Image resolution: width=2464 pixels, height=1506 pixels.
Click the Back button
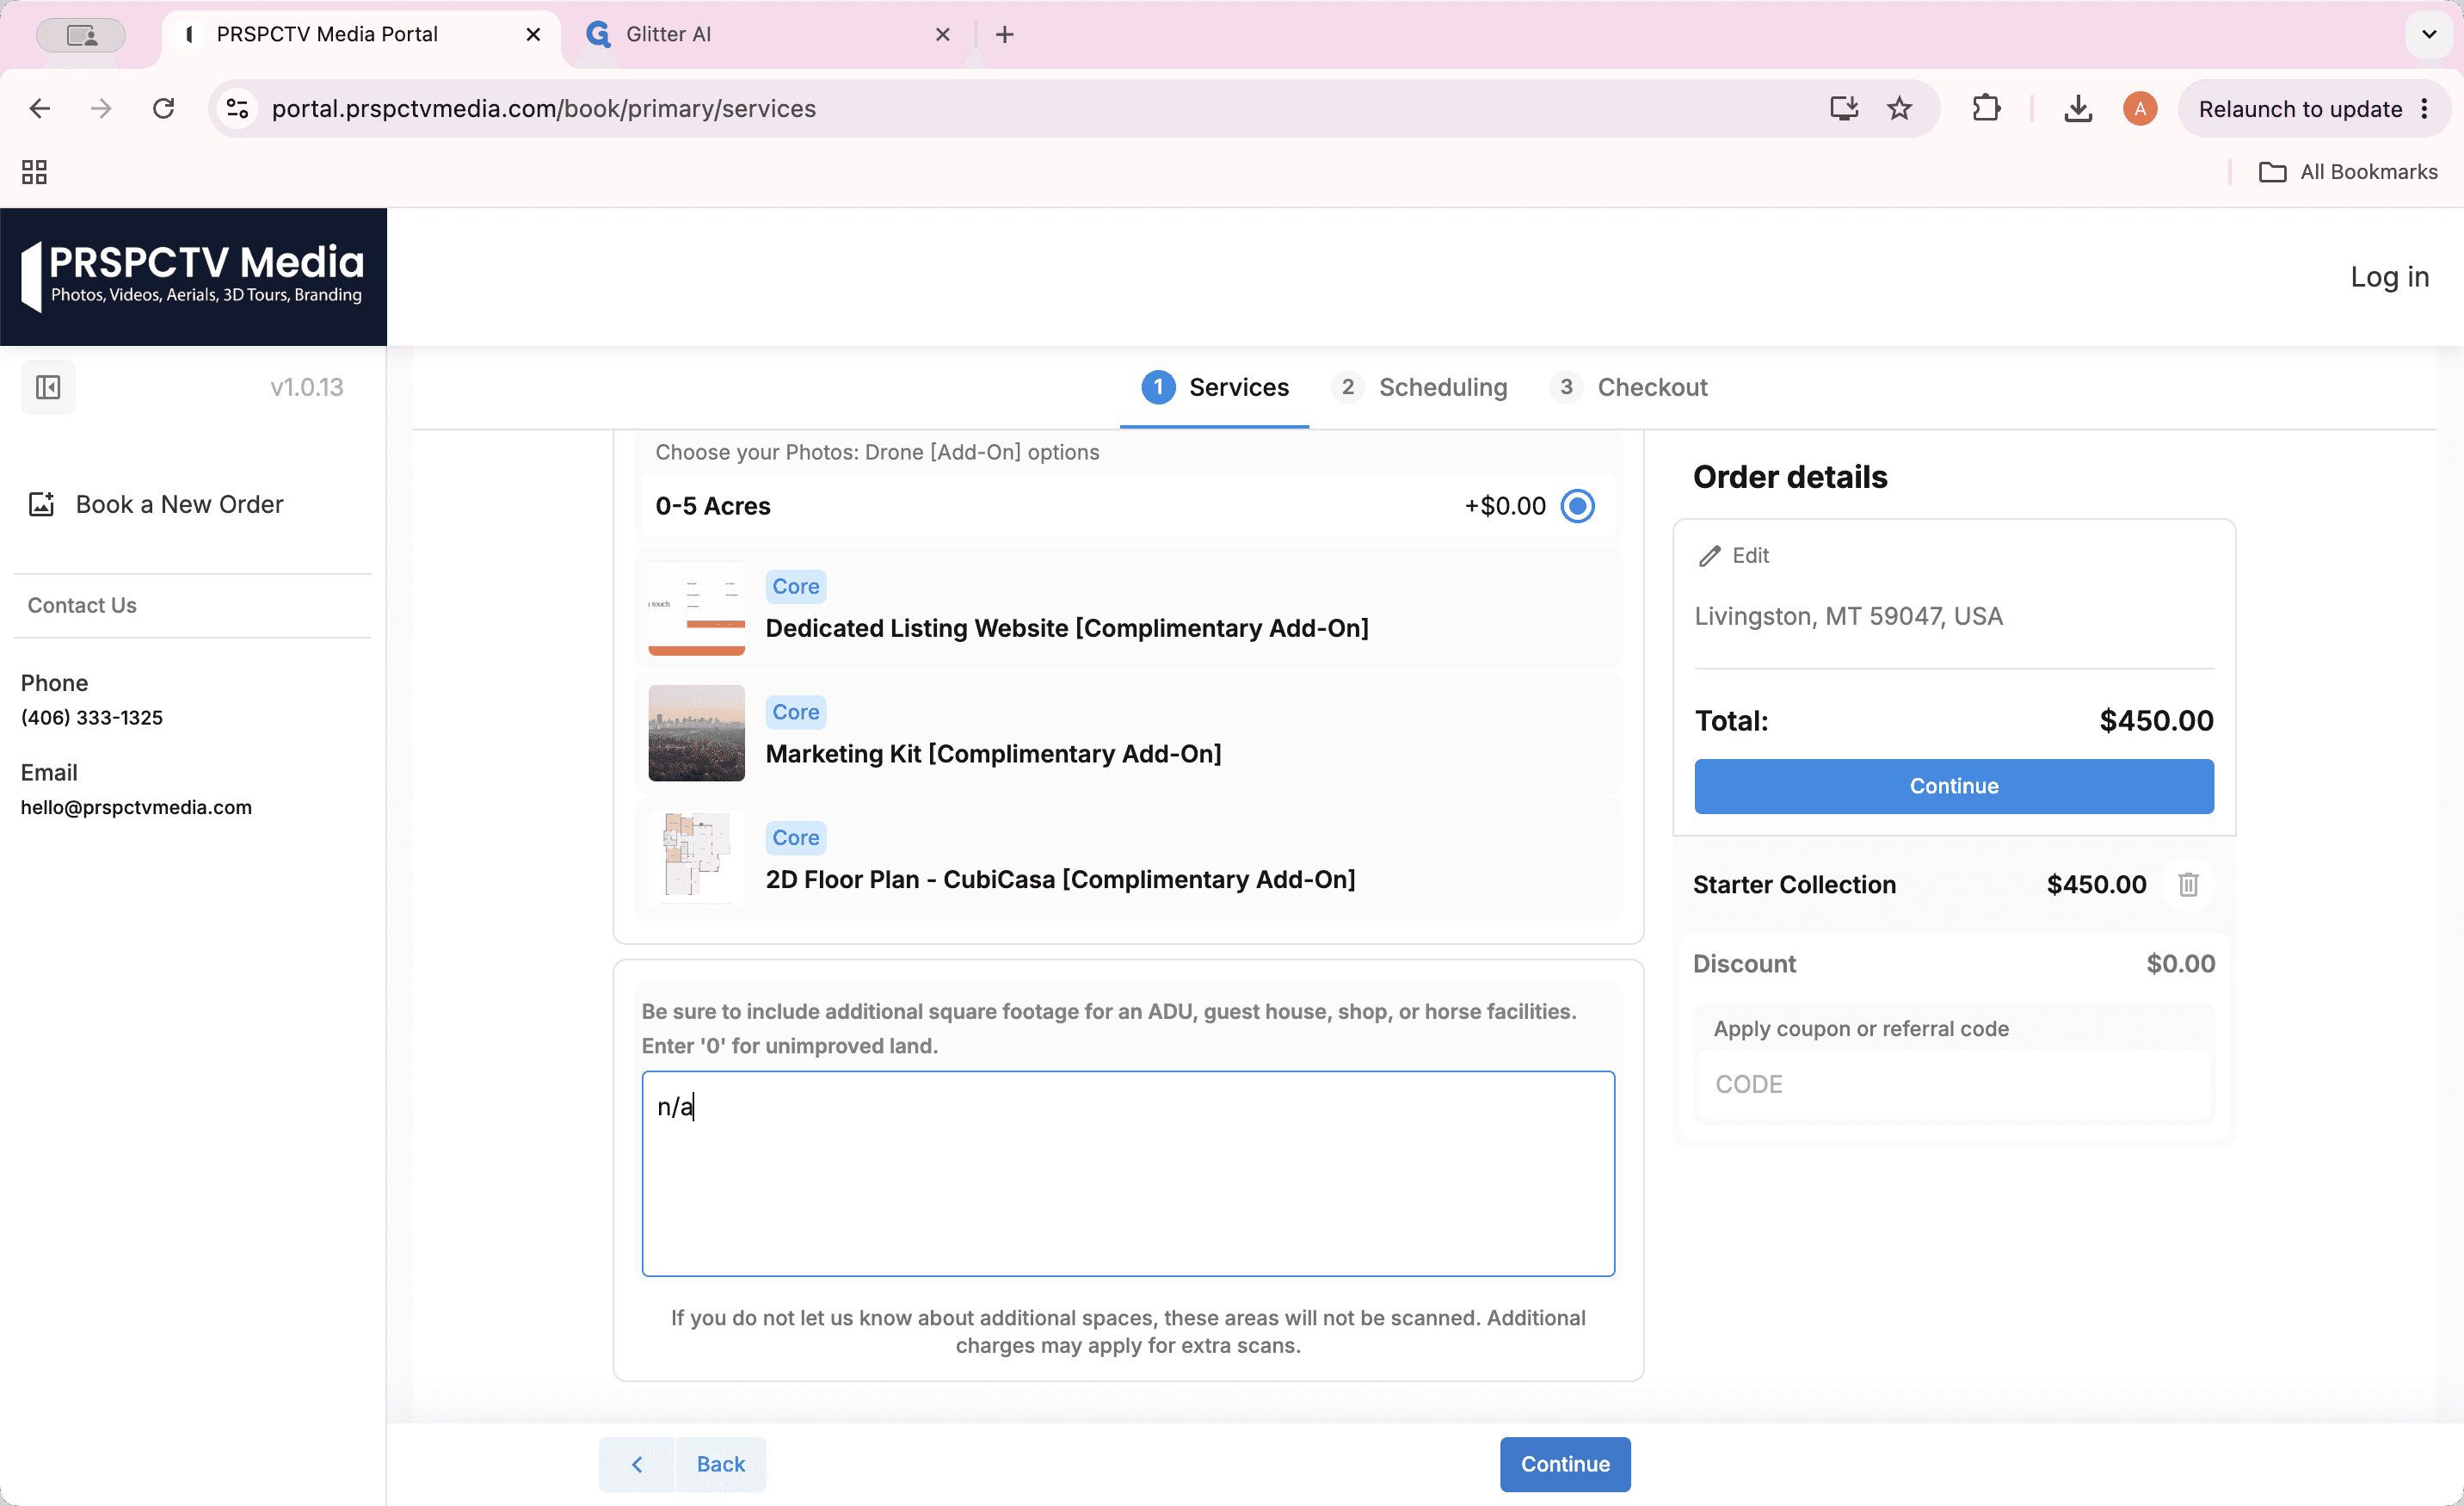[x=683, y=1464]
